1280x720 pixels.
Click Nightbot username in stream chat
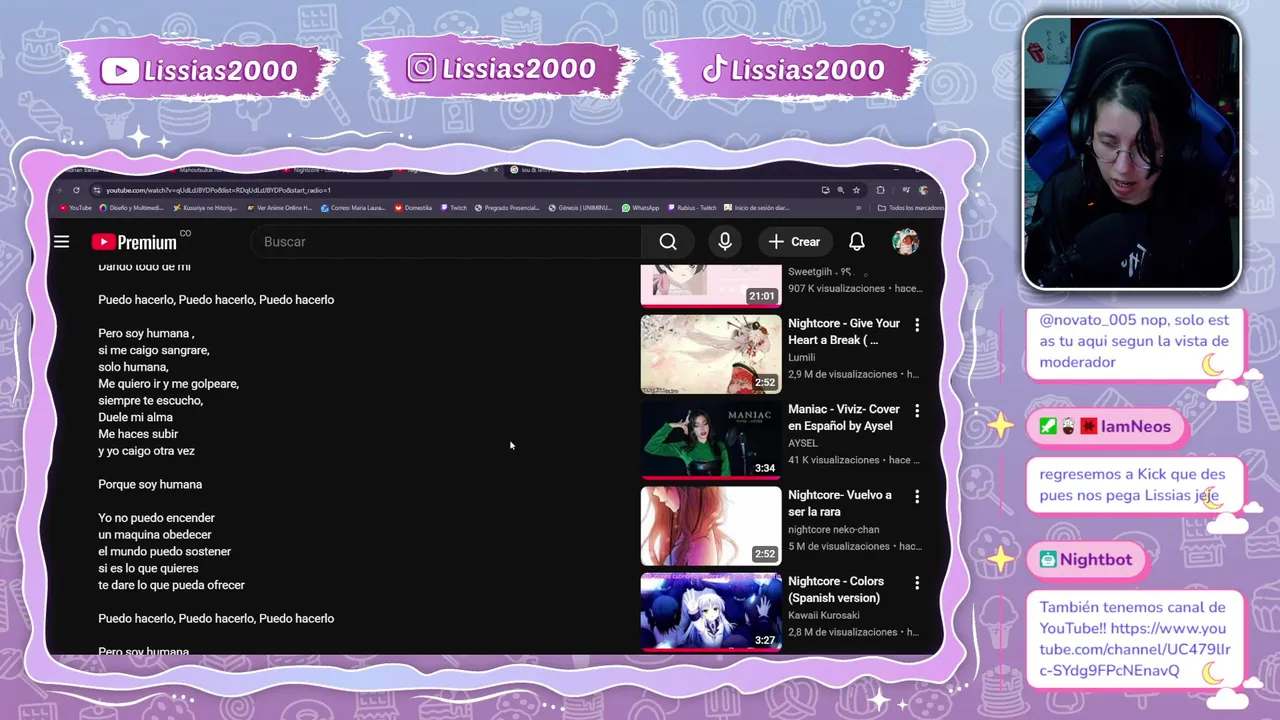[1096, 560]
